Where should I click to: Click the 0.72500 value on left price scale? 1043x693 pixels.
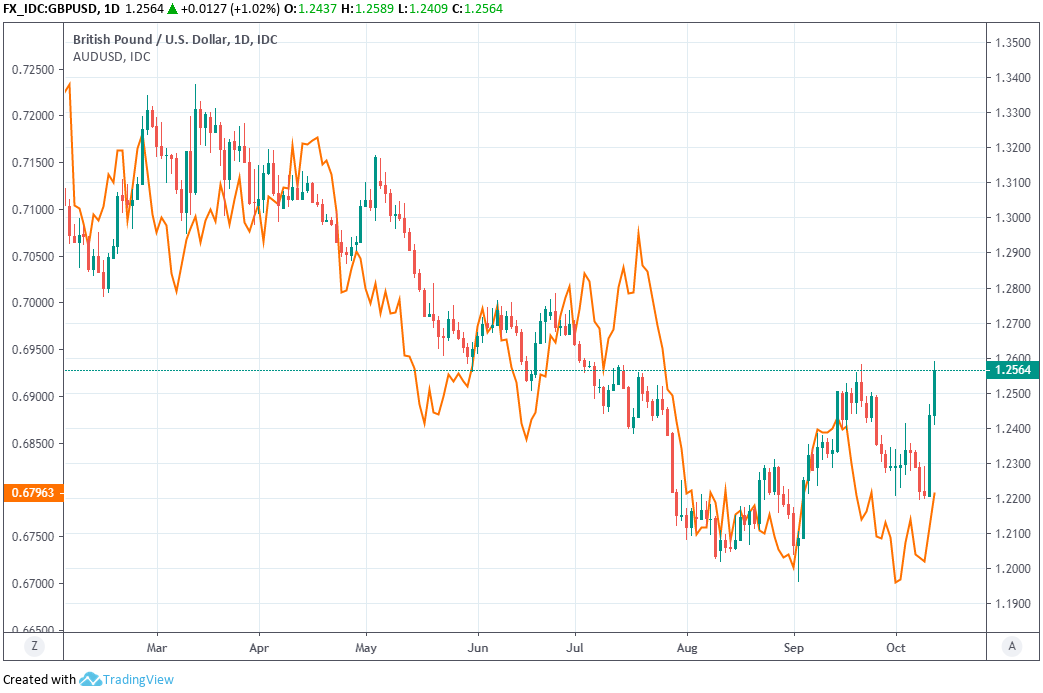(x=32, y=69)
